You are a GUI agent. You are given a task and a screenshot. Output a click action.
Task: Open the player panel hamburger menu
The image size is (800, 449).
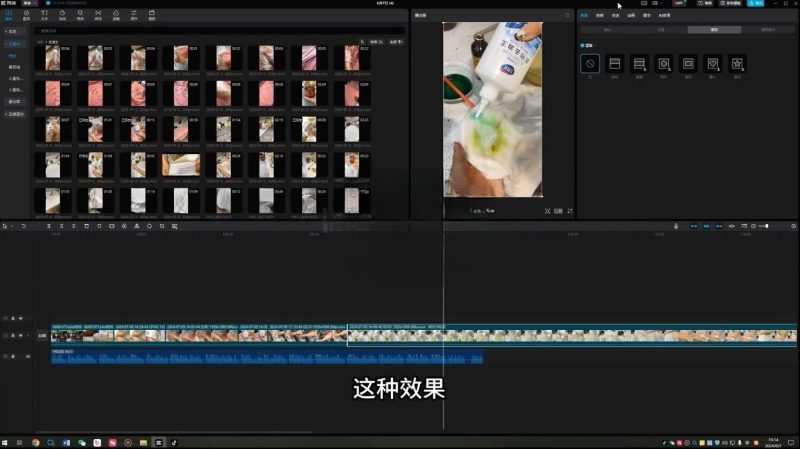pyautogui.click(x=567, y=15)
